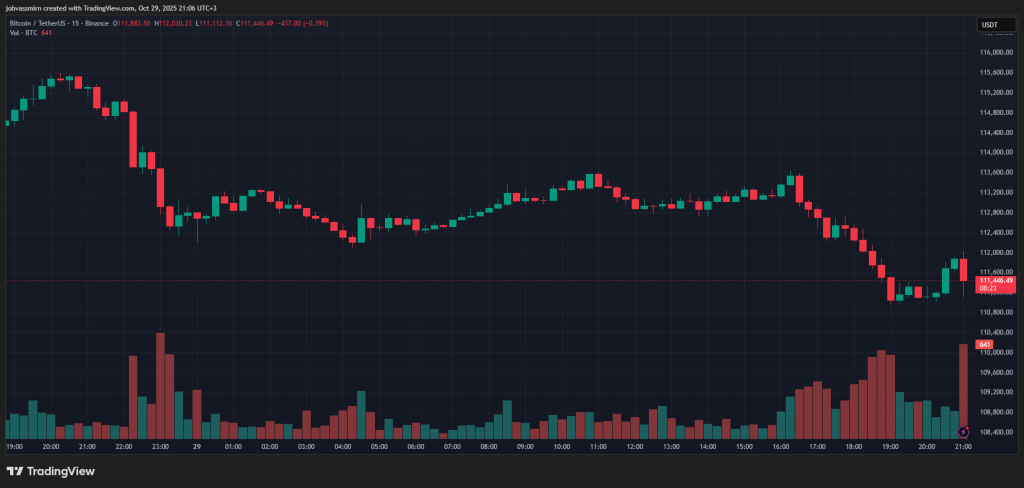Click the 29 date marker on time axis
The width and height of the screenshot is (1024, 488).
(197, 447)
